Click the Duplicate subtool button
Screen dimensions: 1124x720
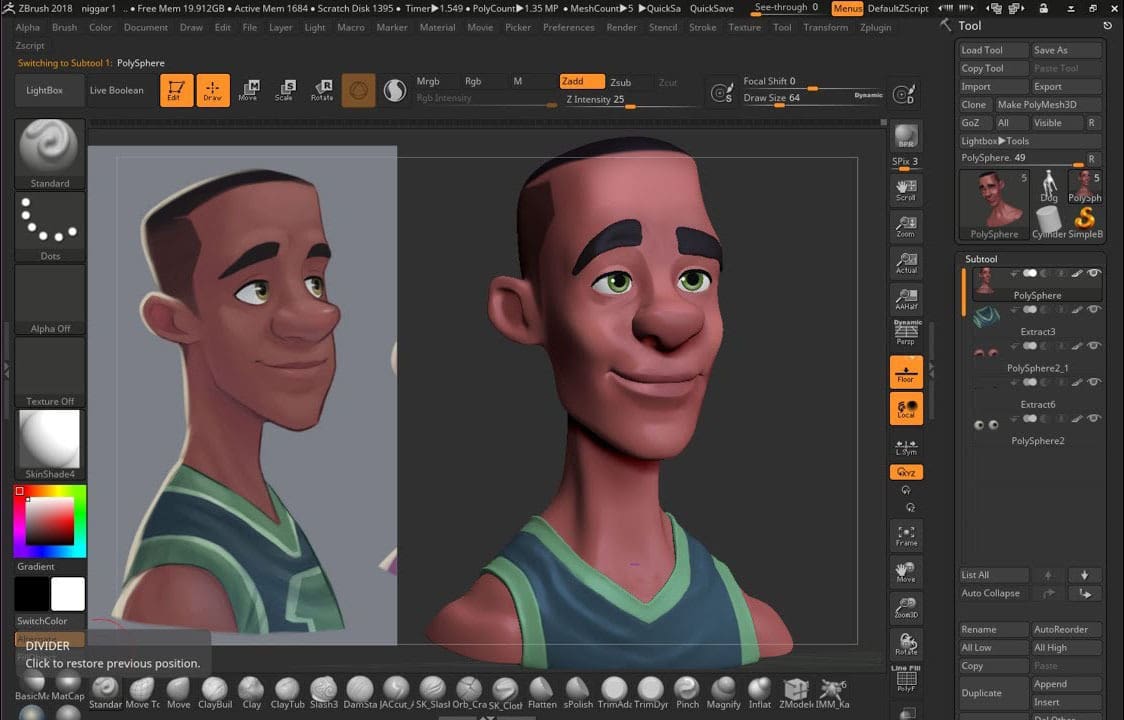pos(994,693)
